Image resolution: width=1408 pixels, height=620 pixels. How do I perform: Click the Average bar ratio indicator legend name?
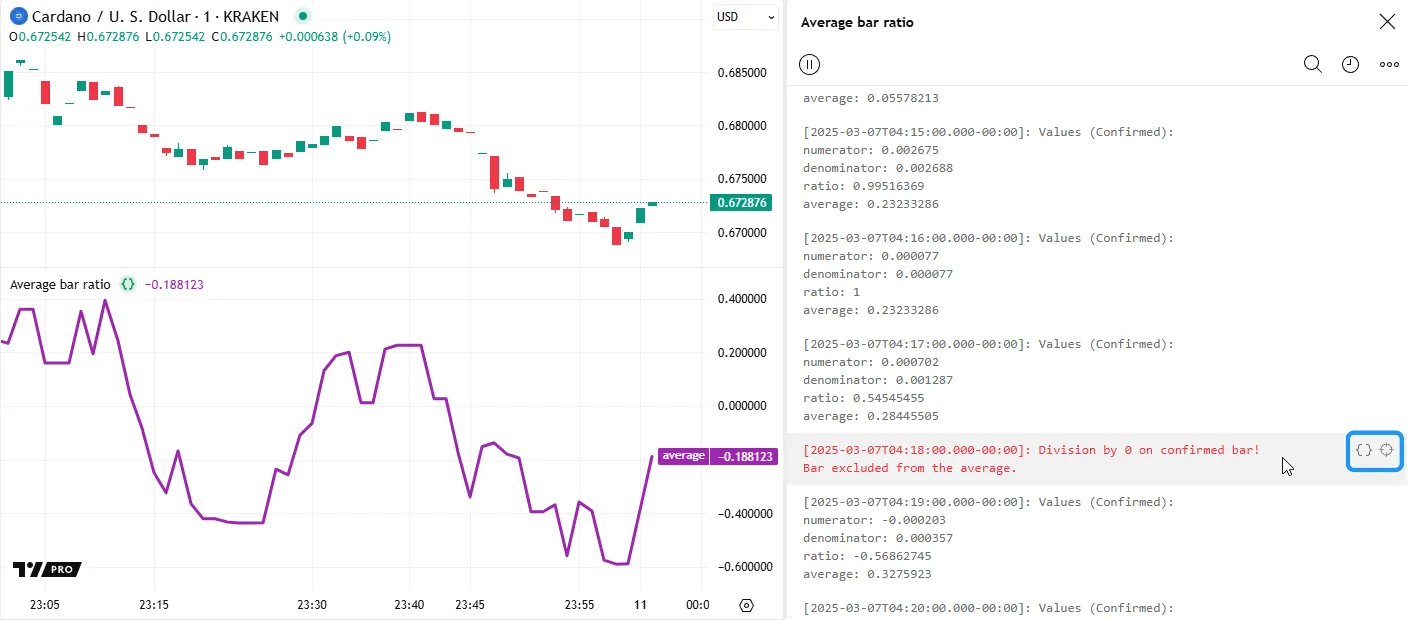point(60,285)
